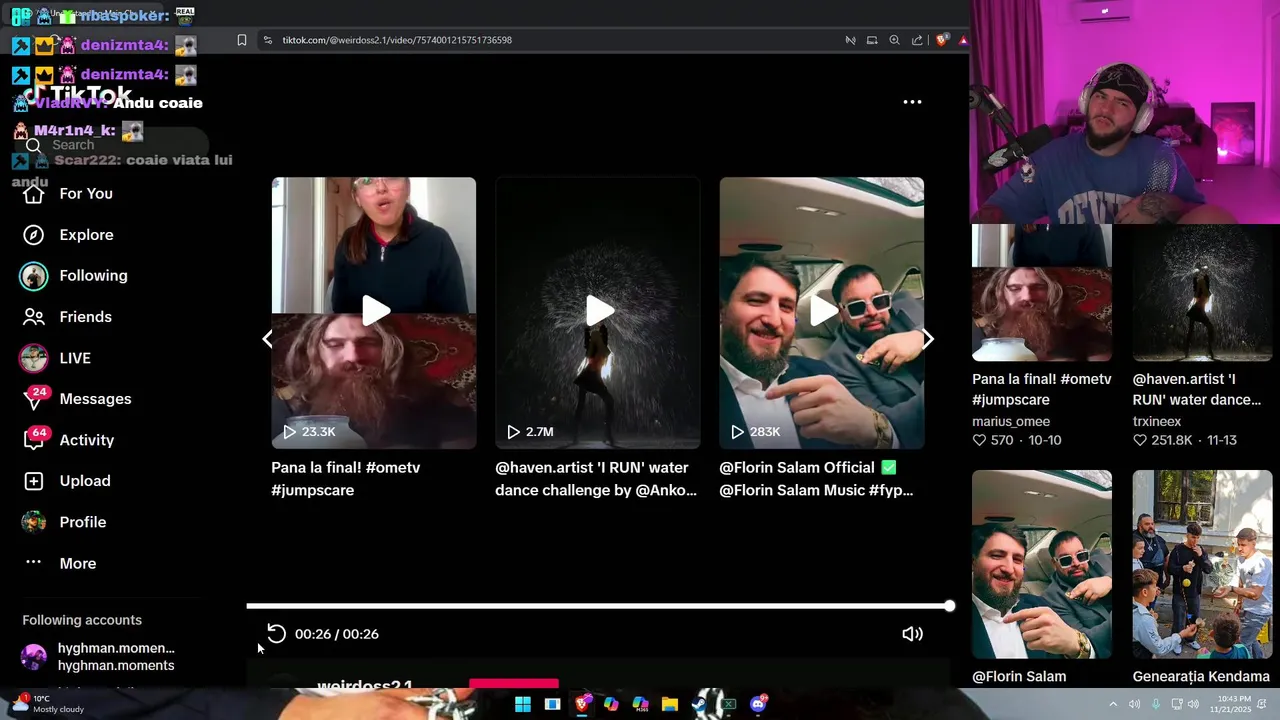Screen dimensions: 1280x720
Task: Open 'Pana la final! #ometv #jumpscare' caption
Action: click(346, 479)
